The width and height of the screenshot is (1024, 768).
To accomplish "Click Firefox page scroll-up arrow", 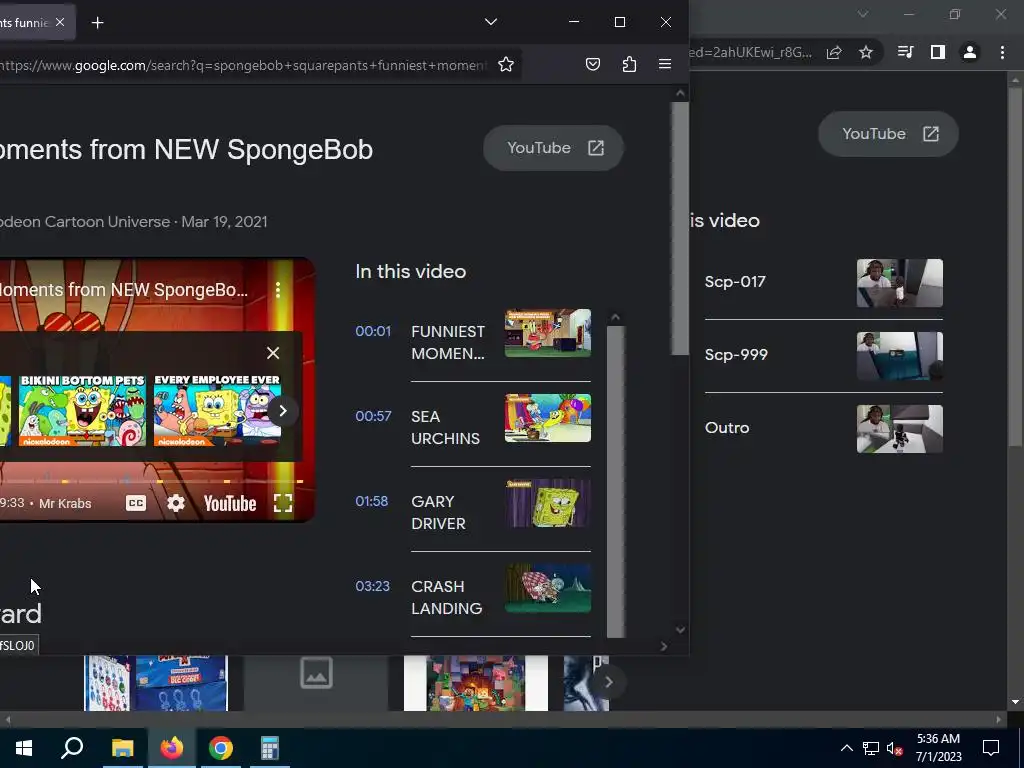I will coord(680,93).
